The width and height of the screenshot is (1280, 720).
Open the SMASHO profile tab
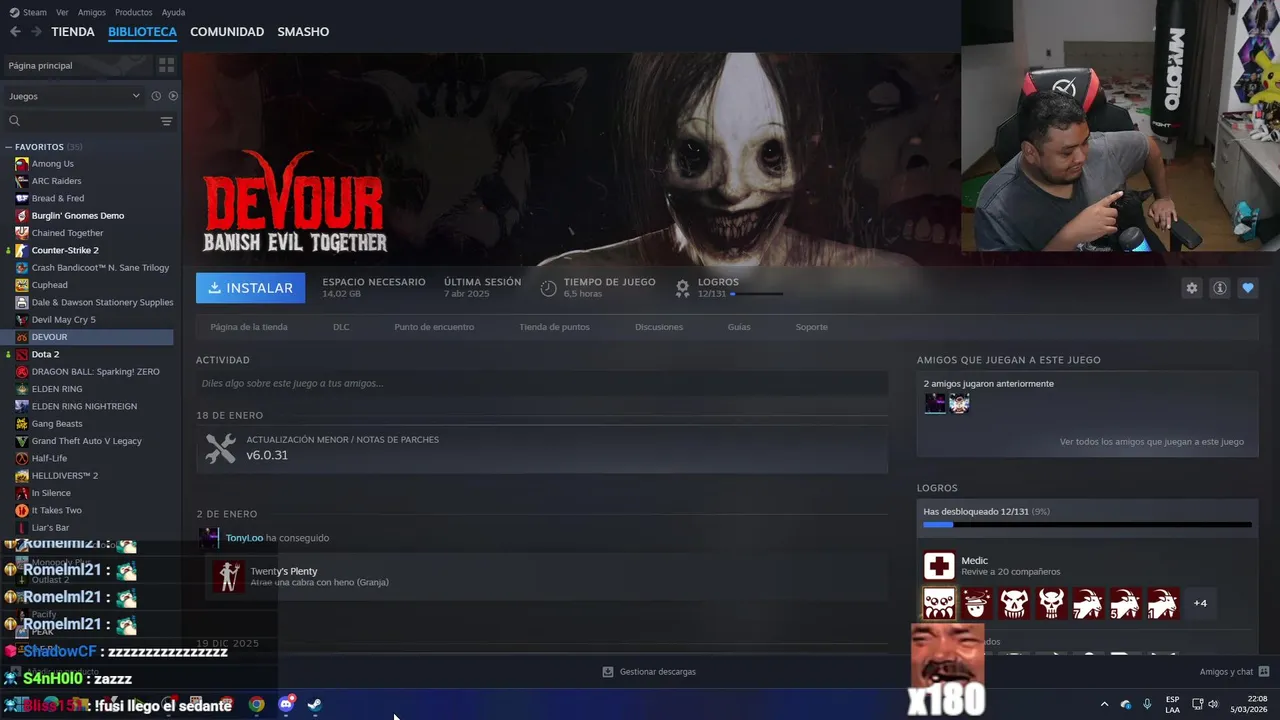[x=303, y=32]
